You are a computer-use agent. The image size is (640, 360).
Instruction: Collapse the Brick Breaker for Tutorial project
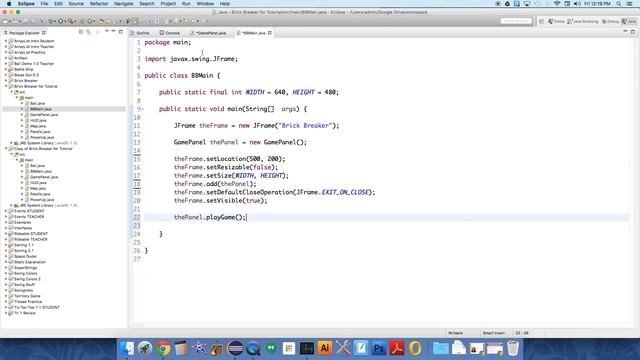(x=6, y=86)
